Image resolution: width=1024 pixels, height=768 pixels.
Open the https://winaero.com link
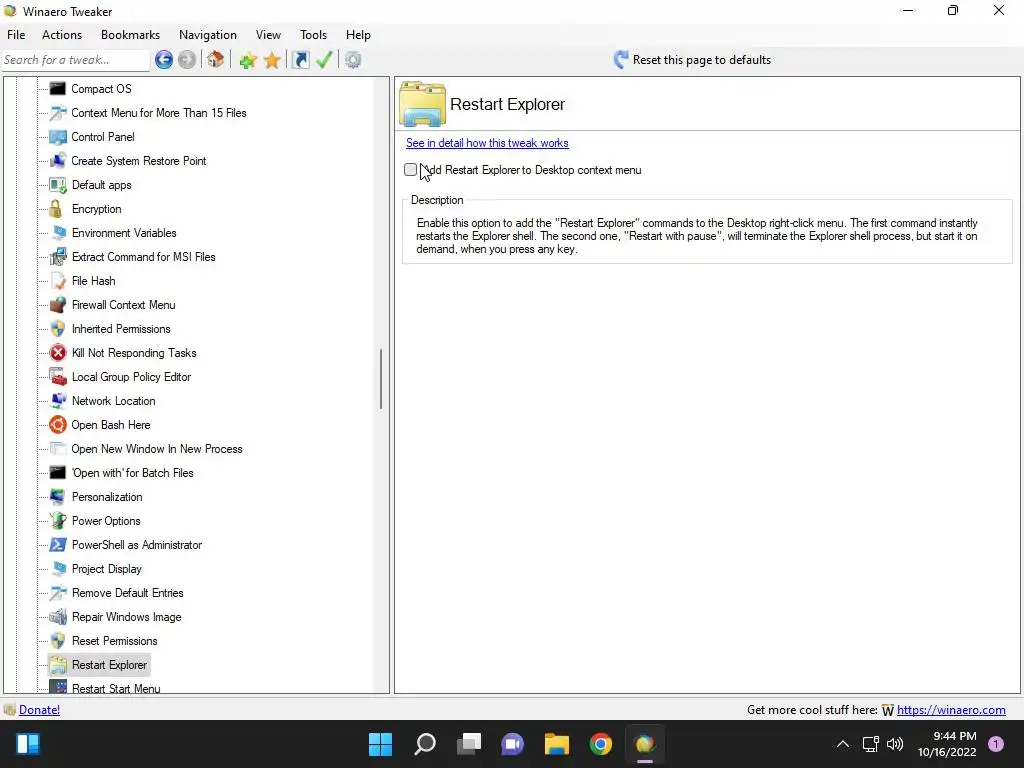[x=951, y=710]
